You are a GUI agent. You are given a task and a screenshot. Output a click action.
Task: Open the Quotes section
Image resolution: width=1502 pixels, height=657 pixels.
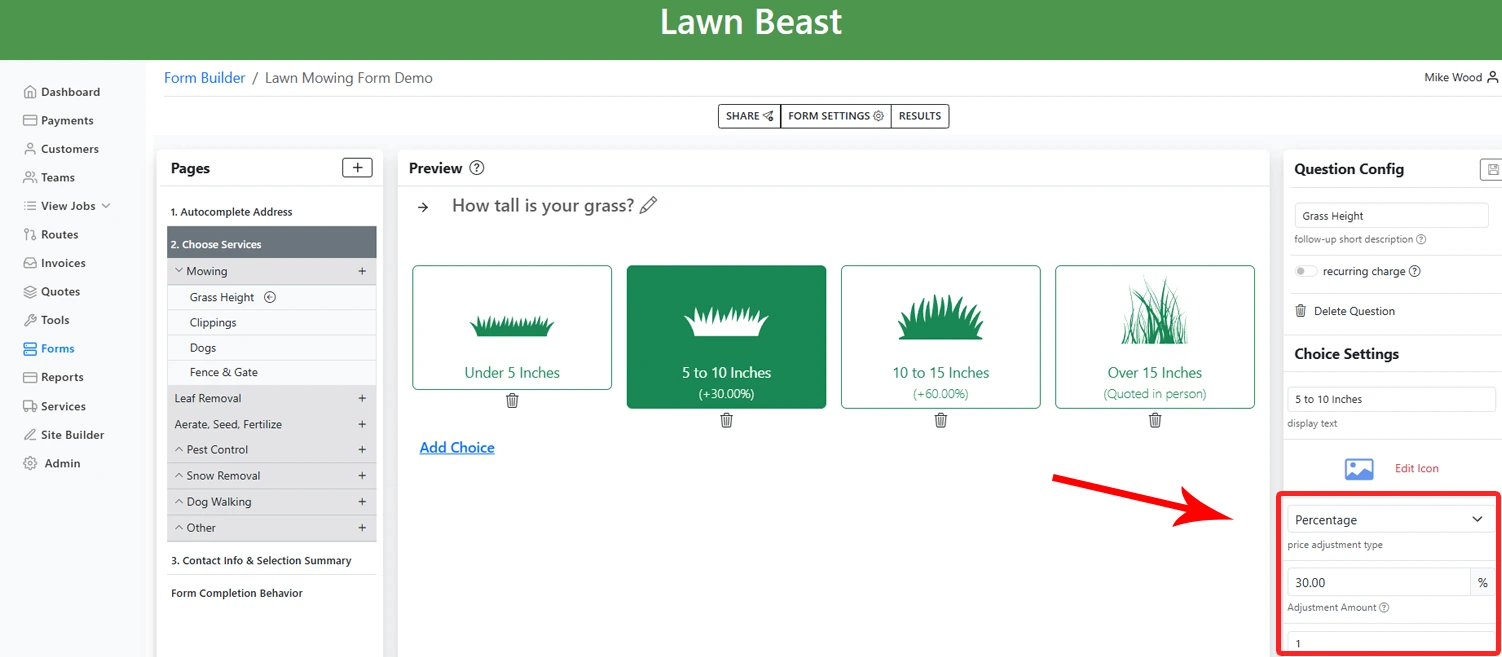click(52, 292)
